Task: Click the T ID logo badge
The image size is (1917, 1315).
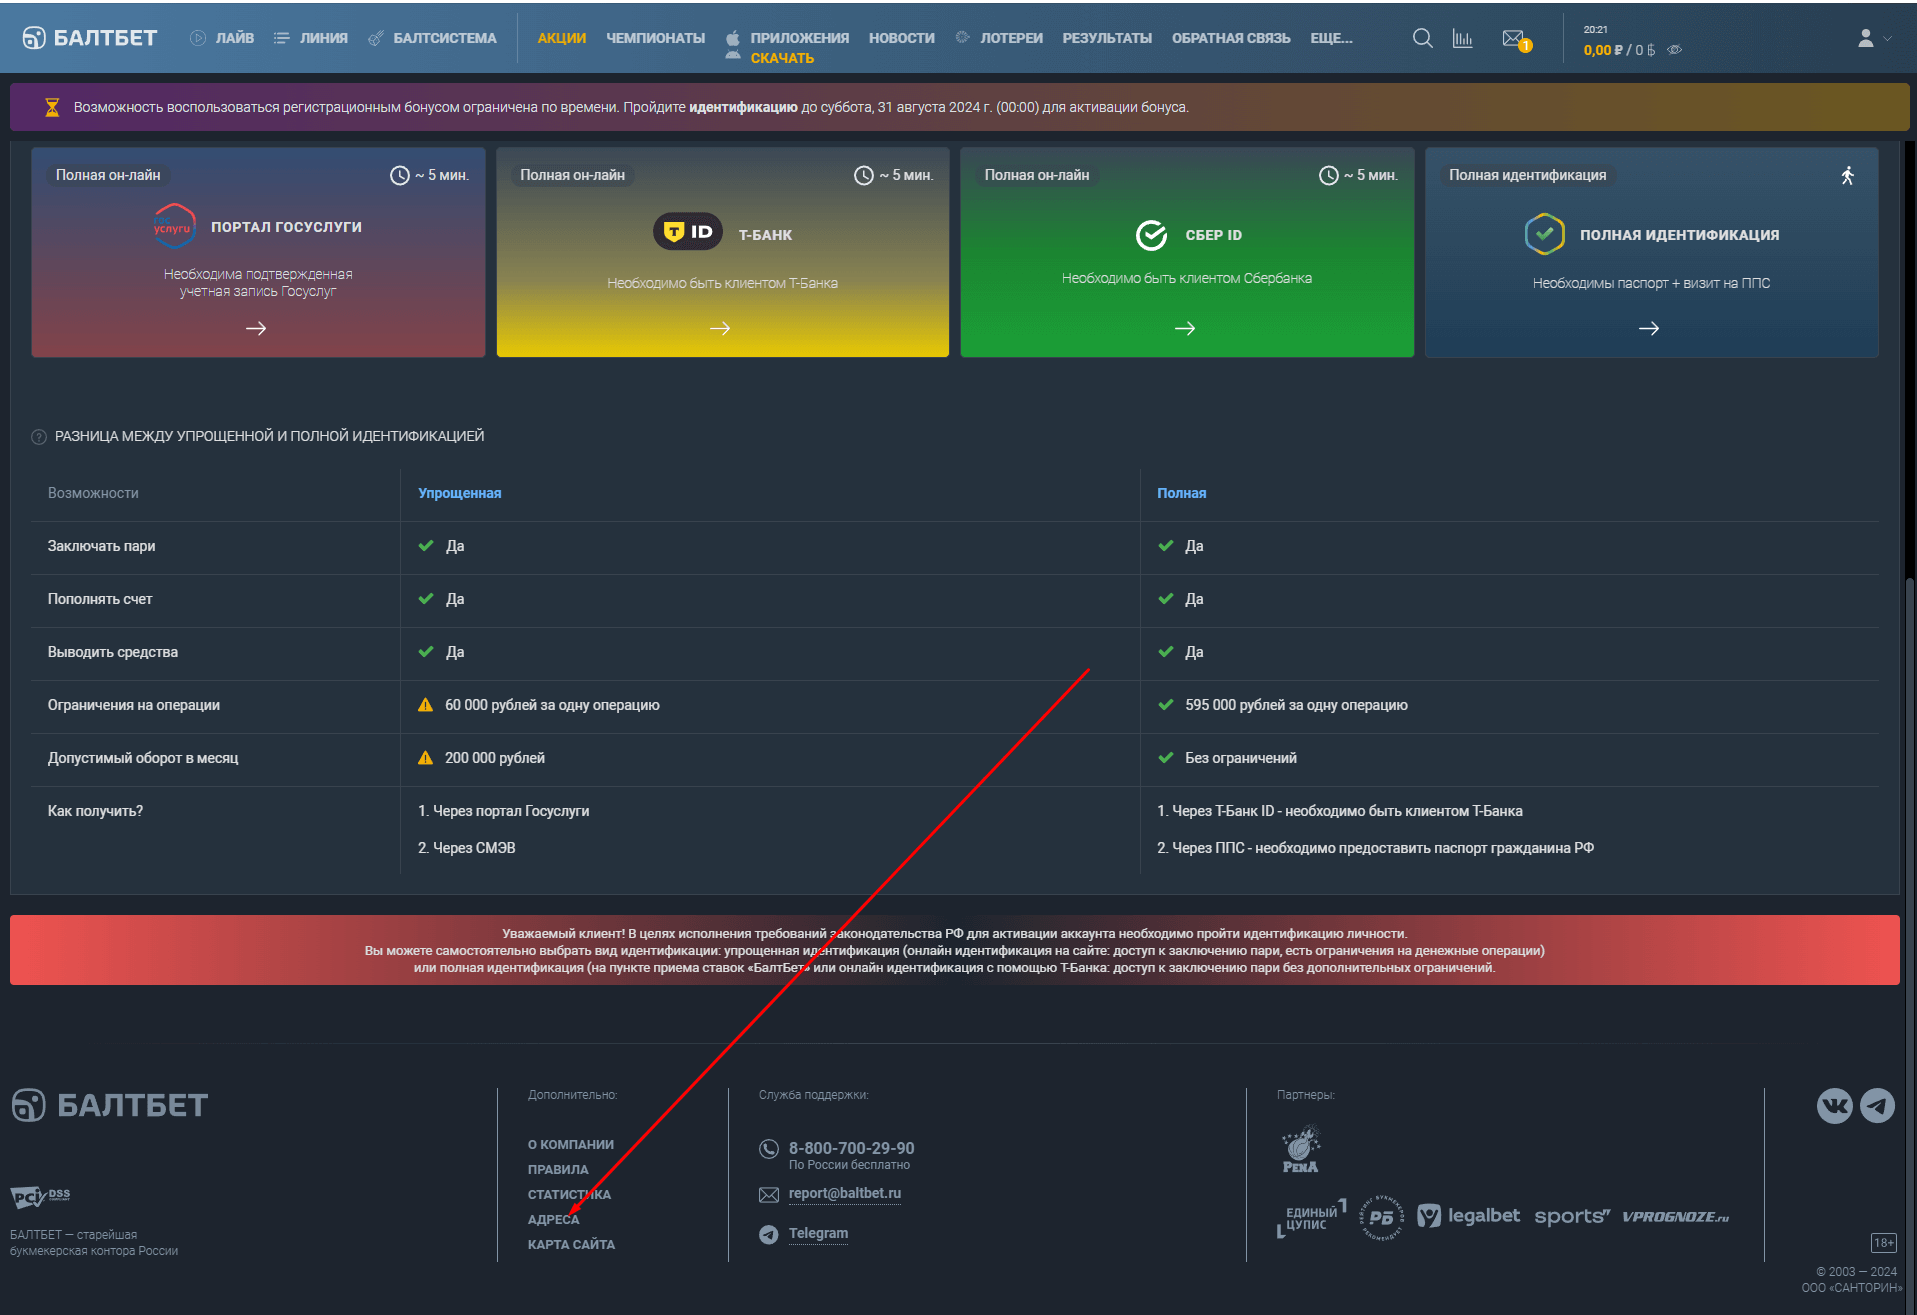Action: point(688,232)
